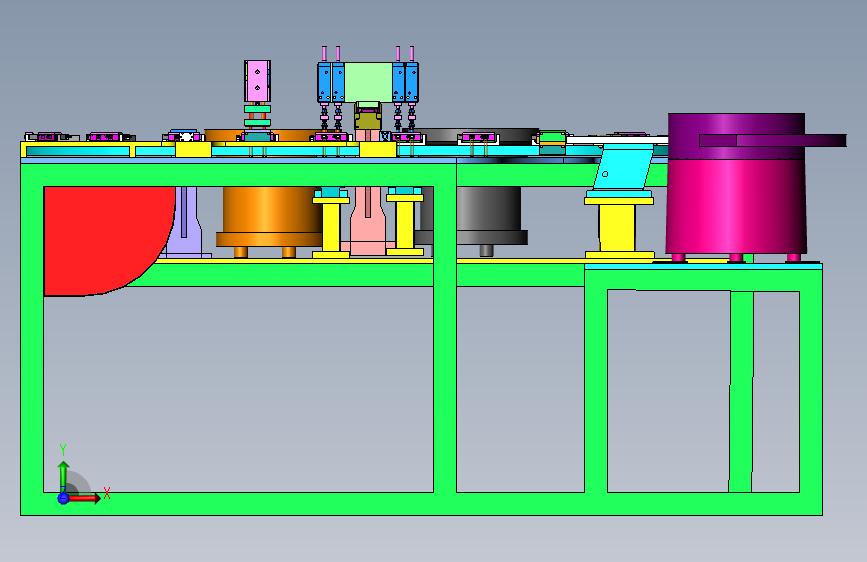Select the purple vibratory bowl top
This screenshot has width=867, height=562.
point(735,136)
